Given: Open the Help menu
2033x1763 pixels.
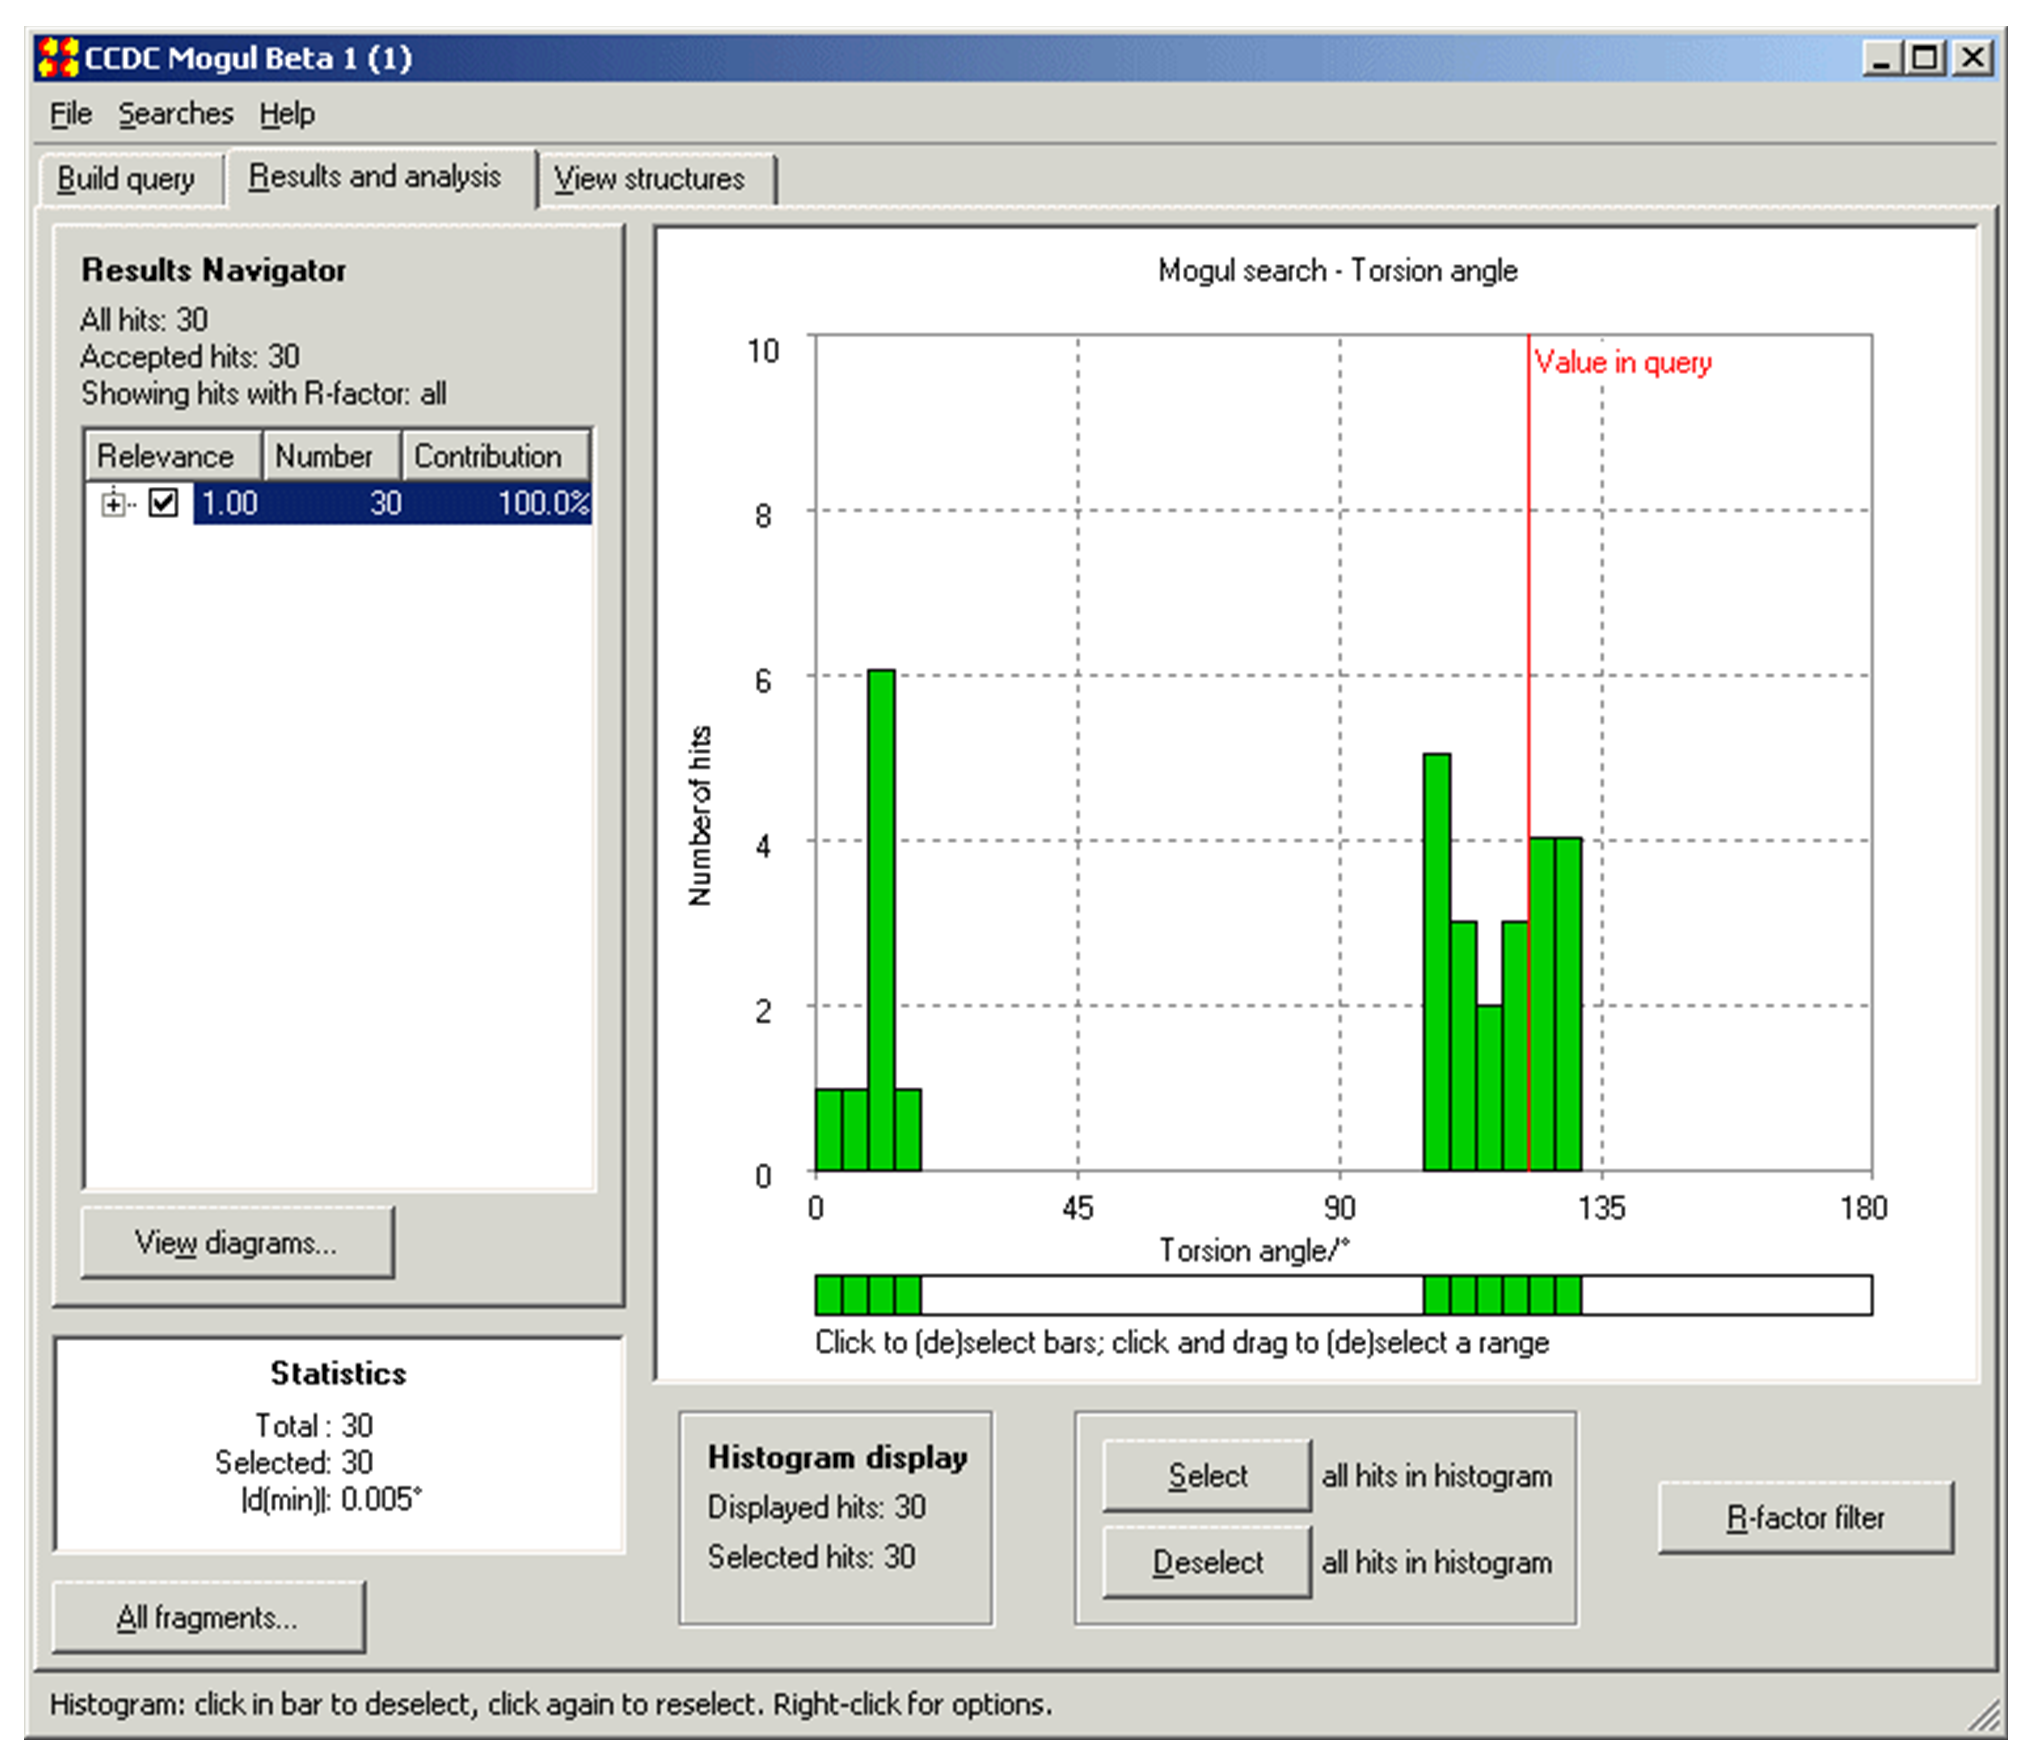Looking at the screenshot, I should click(x=287, y=114).
